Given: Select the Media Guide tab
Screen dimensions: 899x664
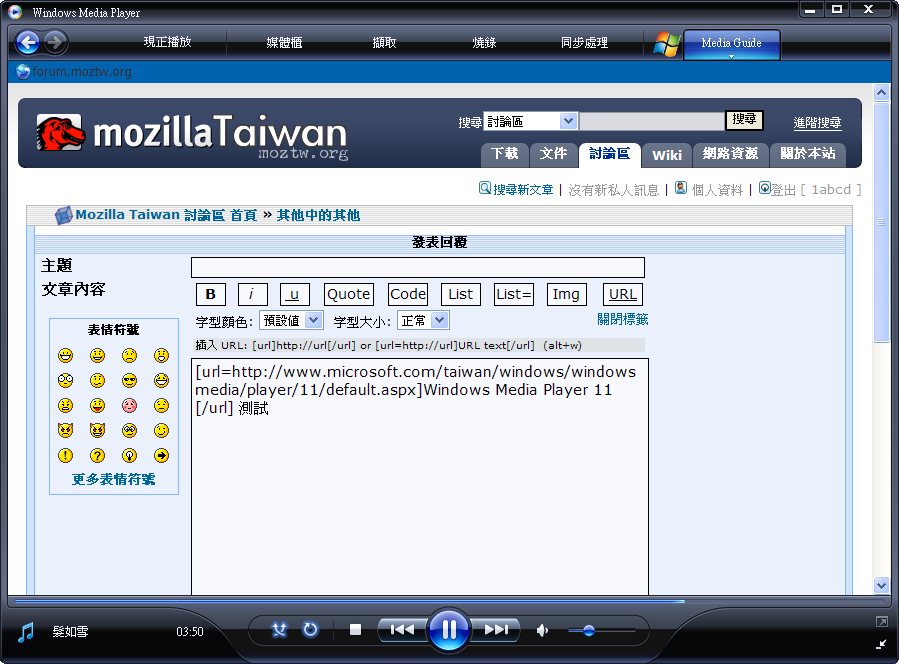Looking at the screenshot, I should 732,44.
